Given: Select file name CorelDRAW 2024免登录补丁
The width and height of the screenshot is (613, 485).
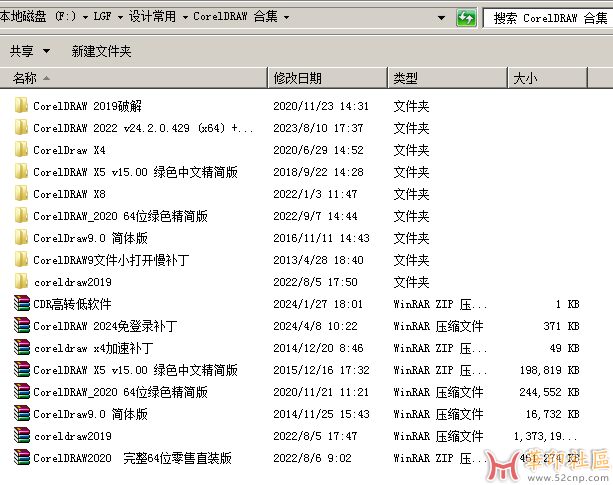Looking at the screenshot, I should coord(105,326).
